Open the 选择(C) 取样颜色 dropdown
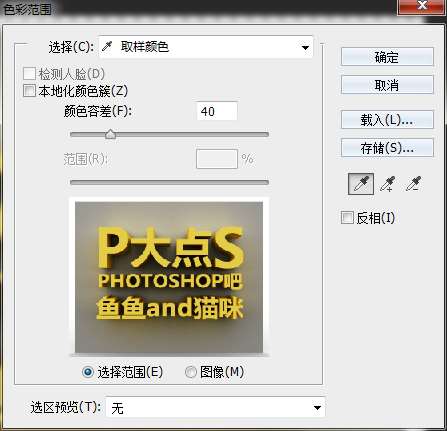The width and height of the screenshot is (447, 431). pos(206,47)
